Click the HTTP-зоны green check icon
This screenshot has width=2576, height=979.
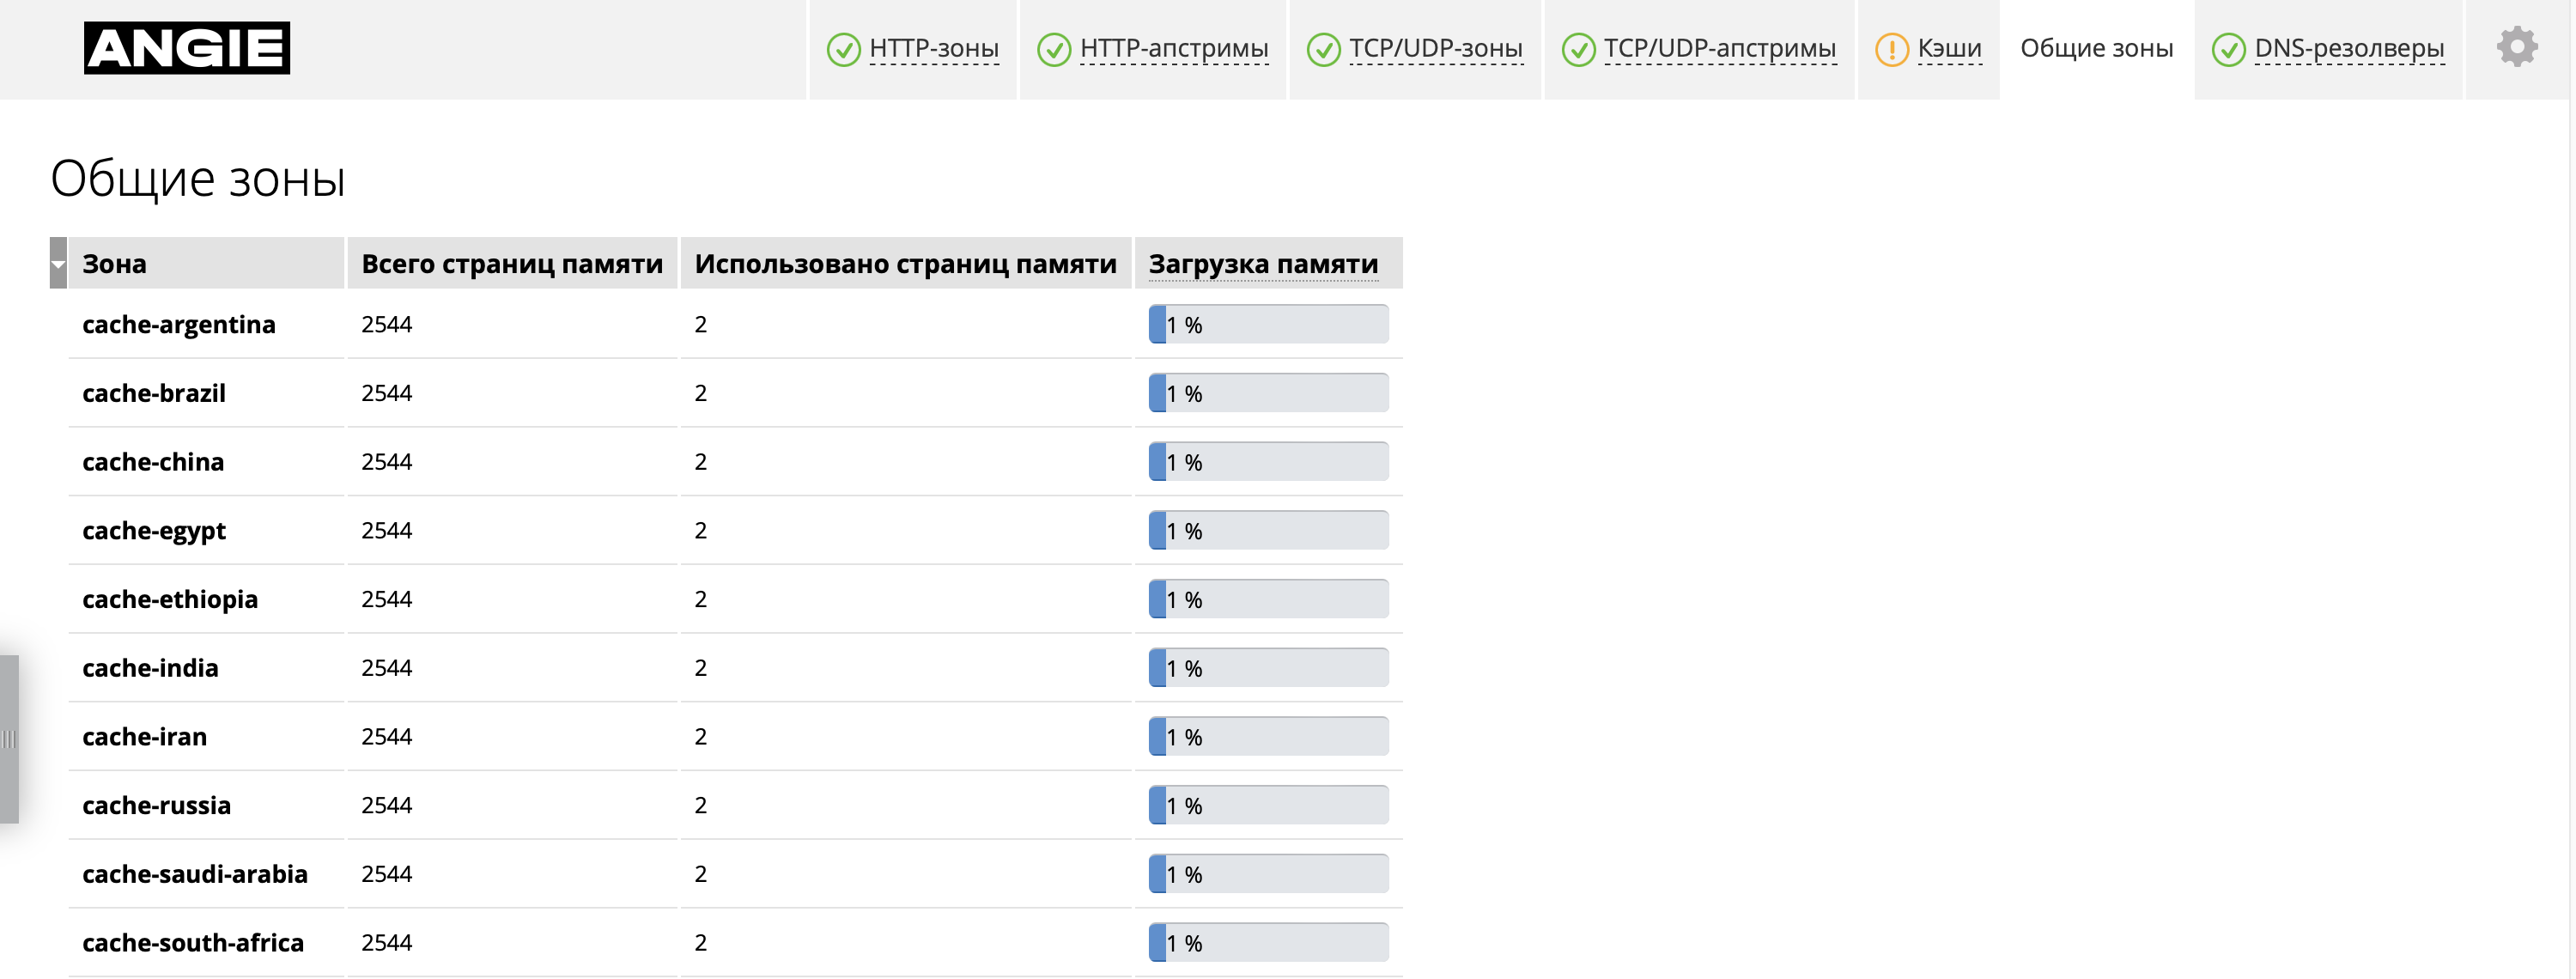tap(843, 49)
